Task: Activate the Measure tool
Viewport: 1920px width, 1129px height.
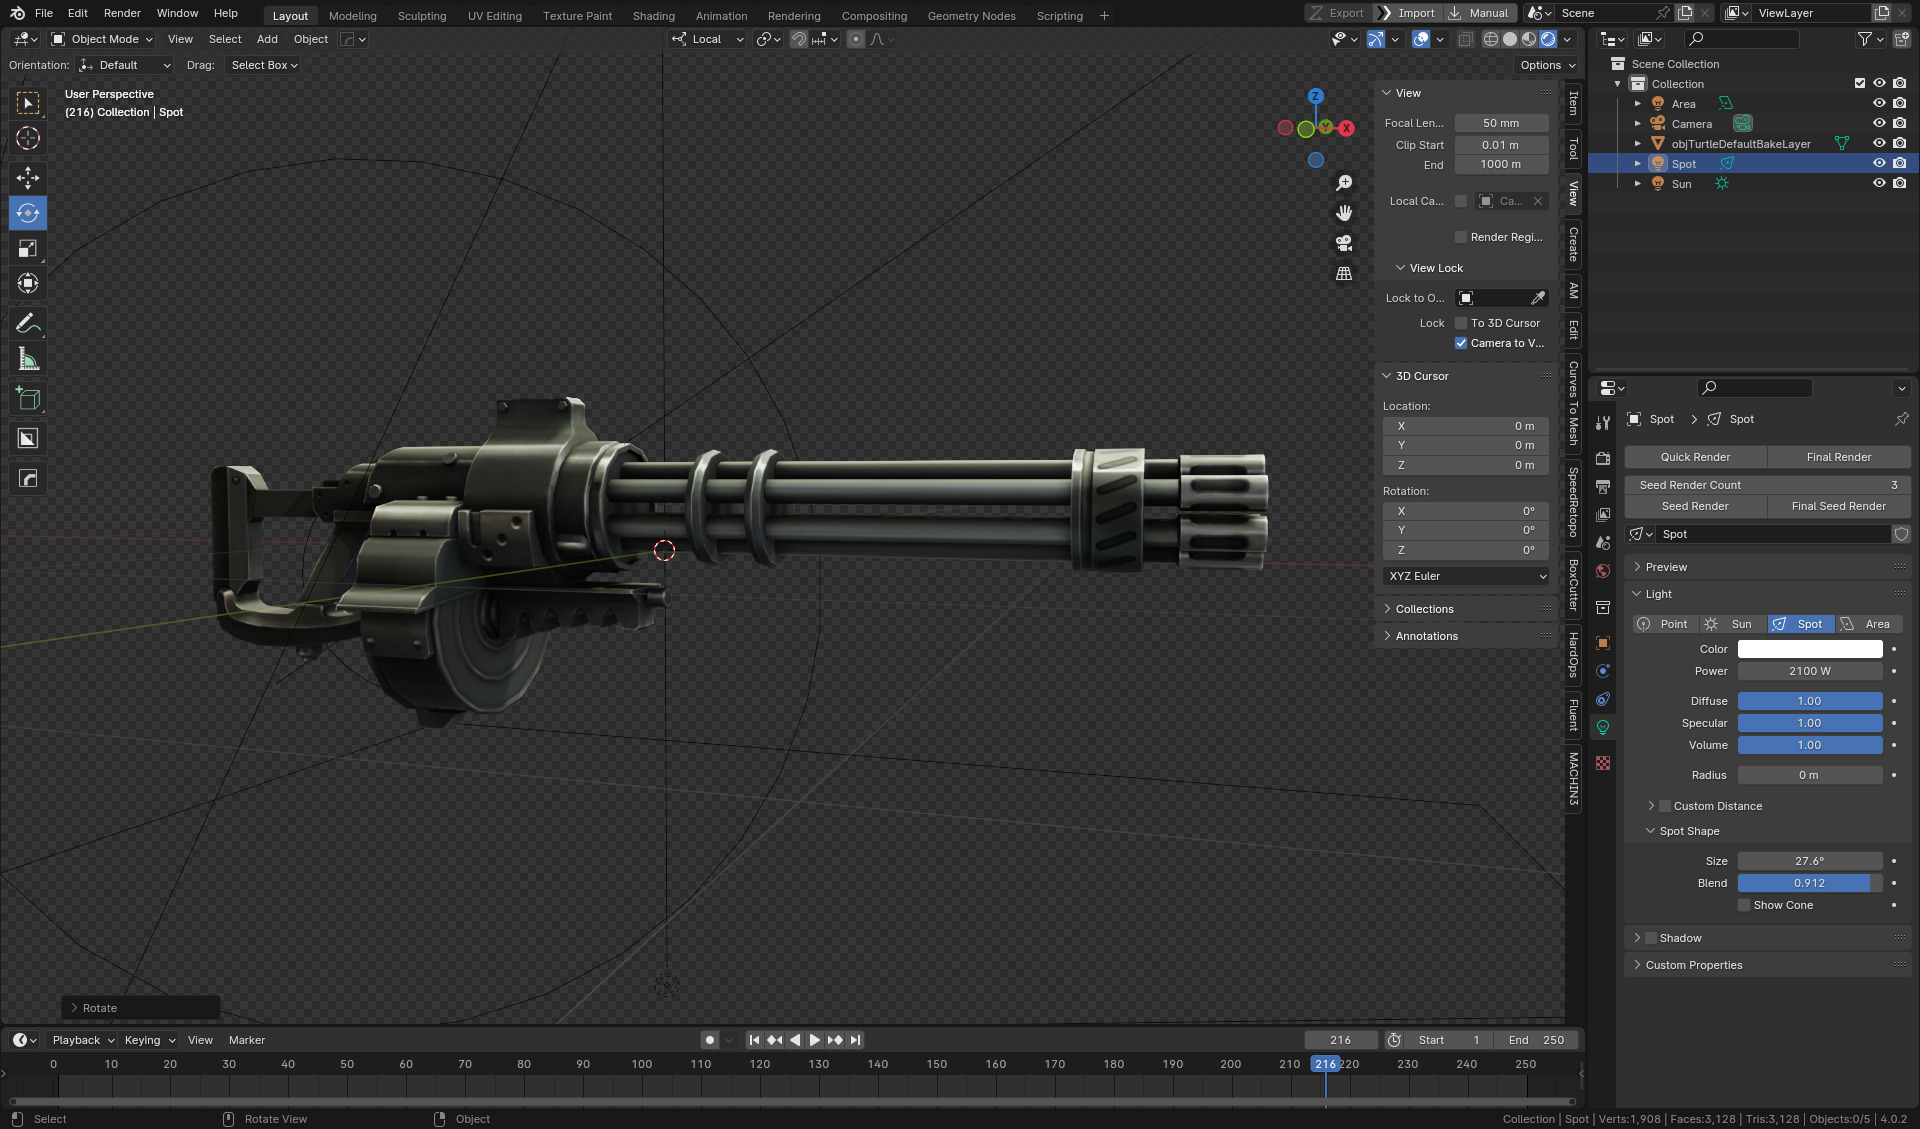Action: tap(28, 360)
